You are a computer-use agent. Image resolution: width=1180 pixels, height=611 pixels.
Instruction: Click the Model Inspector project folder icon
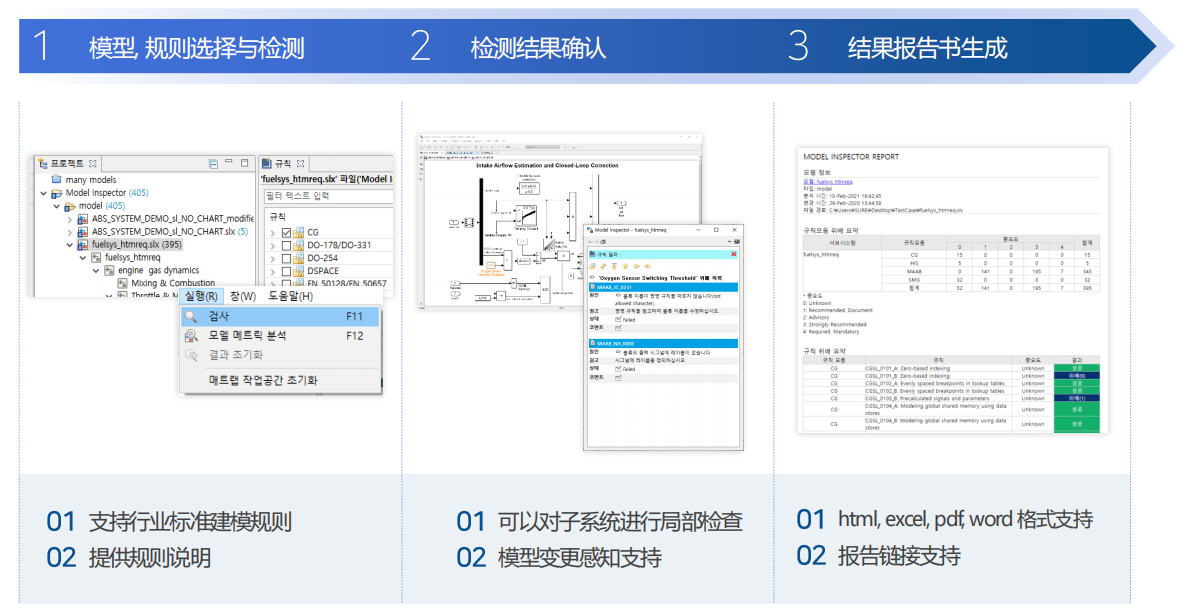click(x=57, y=193)
